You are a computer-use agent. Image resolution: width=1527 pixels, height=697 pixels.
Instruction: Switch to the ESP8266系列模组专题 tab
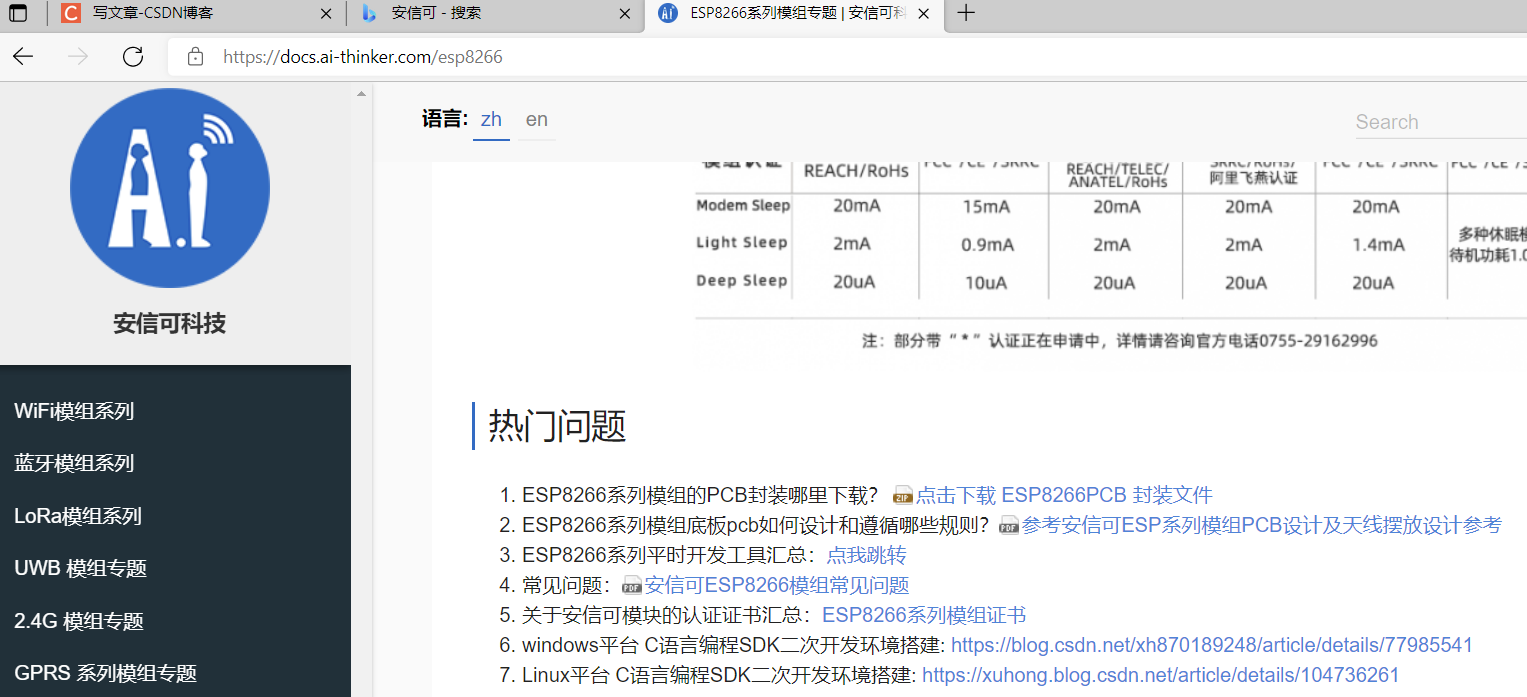pyautogui.click(x=790, y=15)
